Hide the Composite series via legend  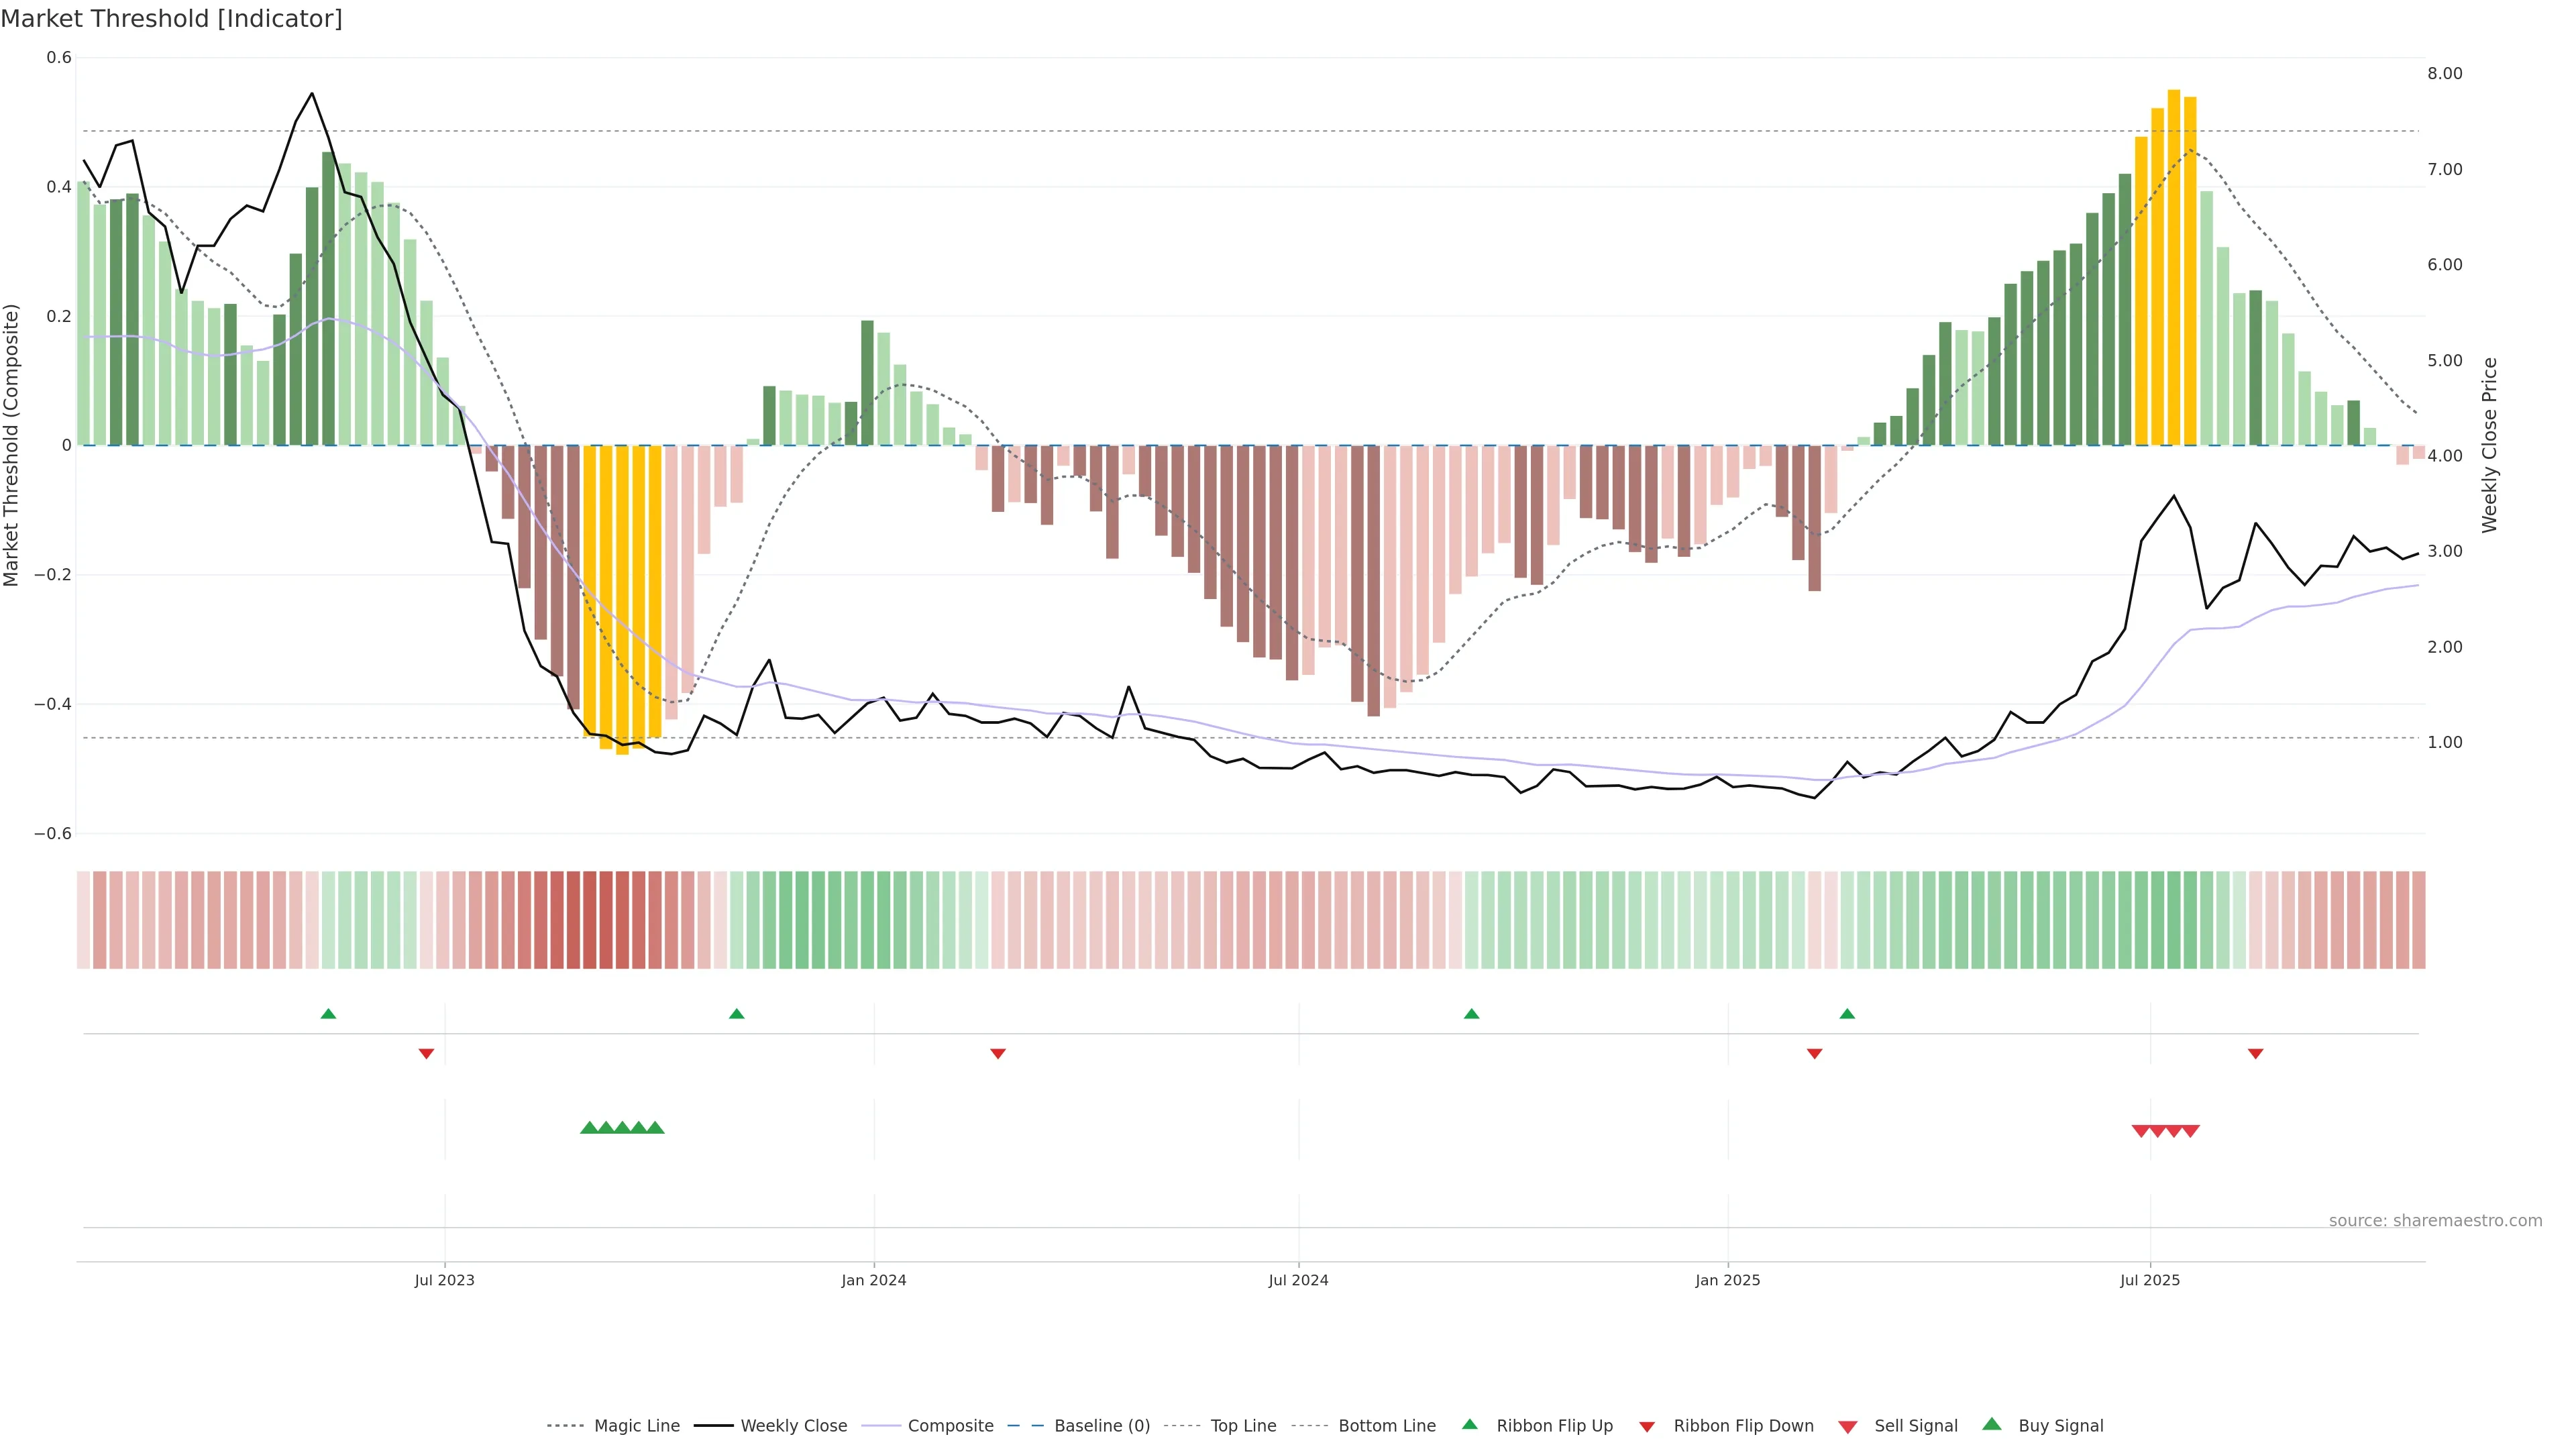click(x=950, y=1426)
